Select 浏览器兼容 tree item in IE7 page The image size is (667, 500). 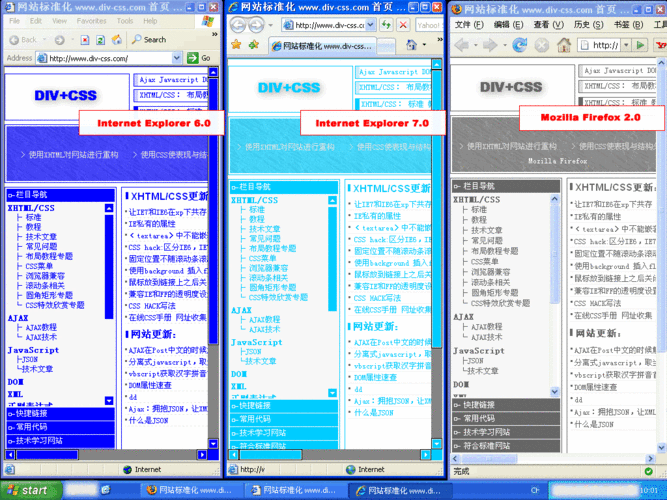pos(268,268)
